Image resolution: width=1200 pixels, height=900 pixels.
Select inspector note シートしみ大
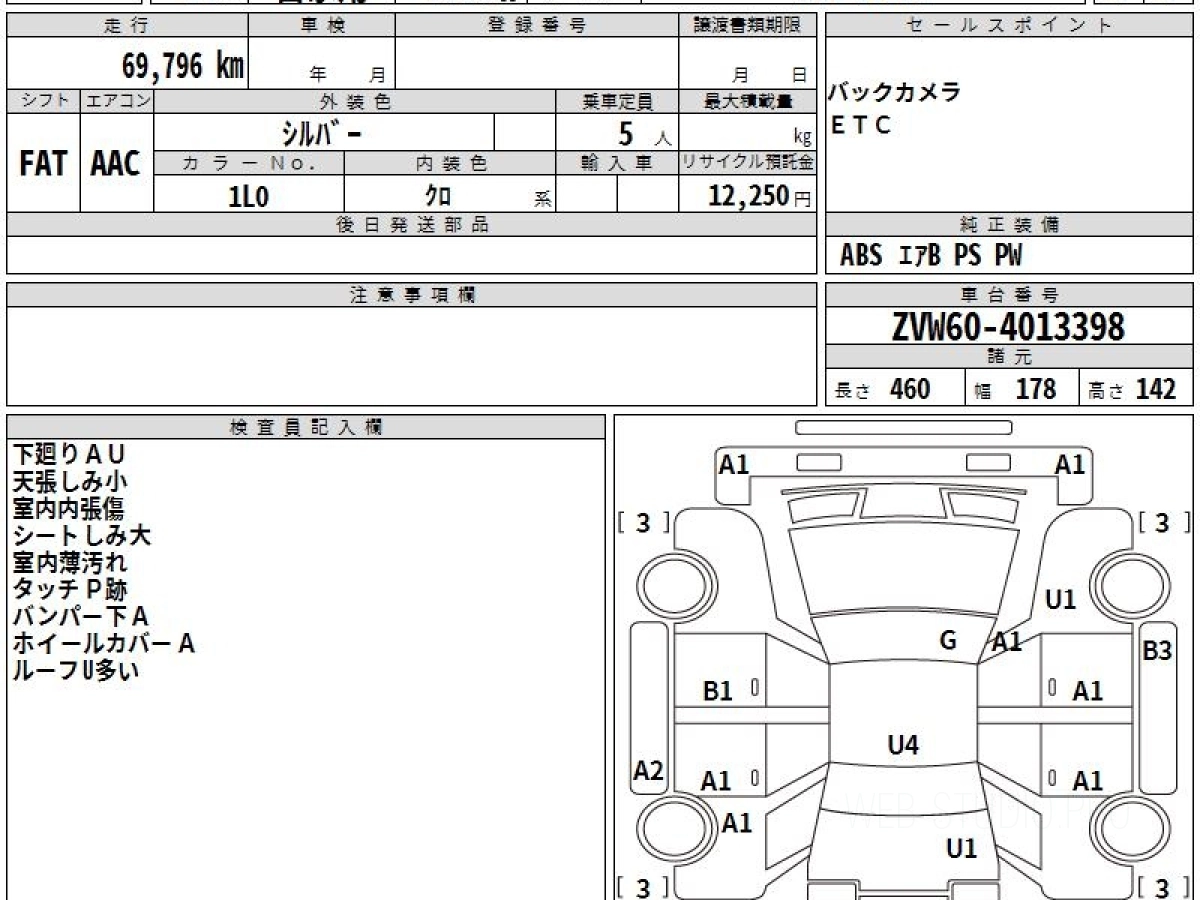tap(81, 535)
